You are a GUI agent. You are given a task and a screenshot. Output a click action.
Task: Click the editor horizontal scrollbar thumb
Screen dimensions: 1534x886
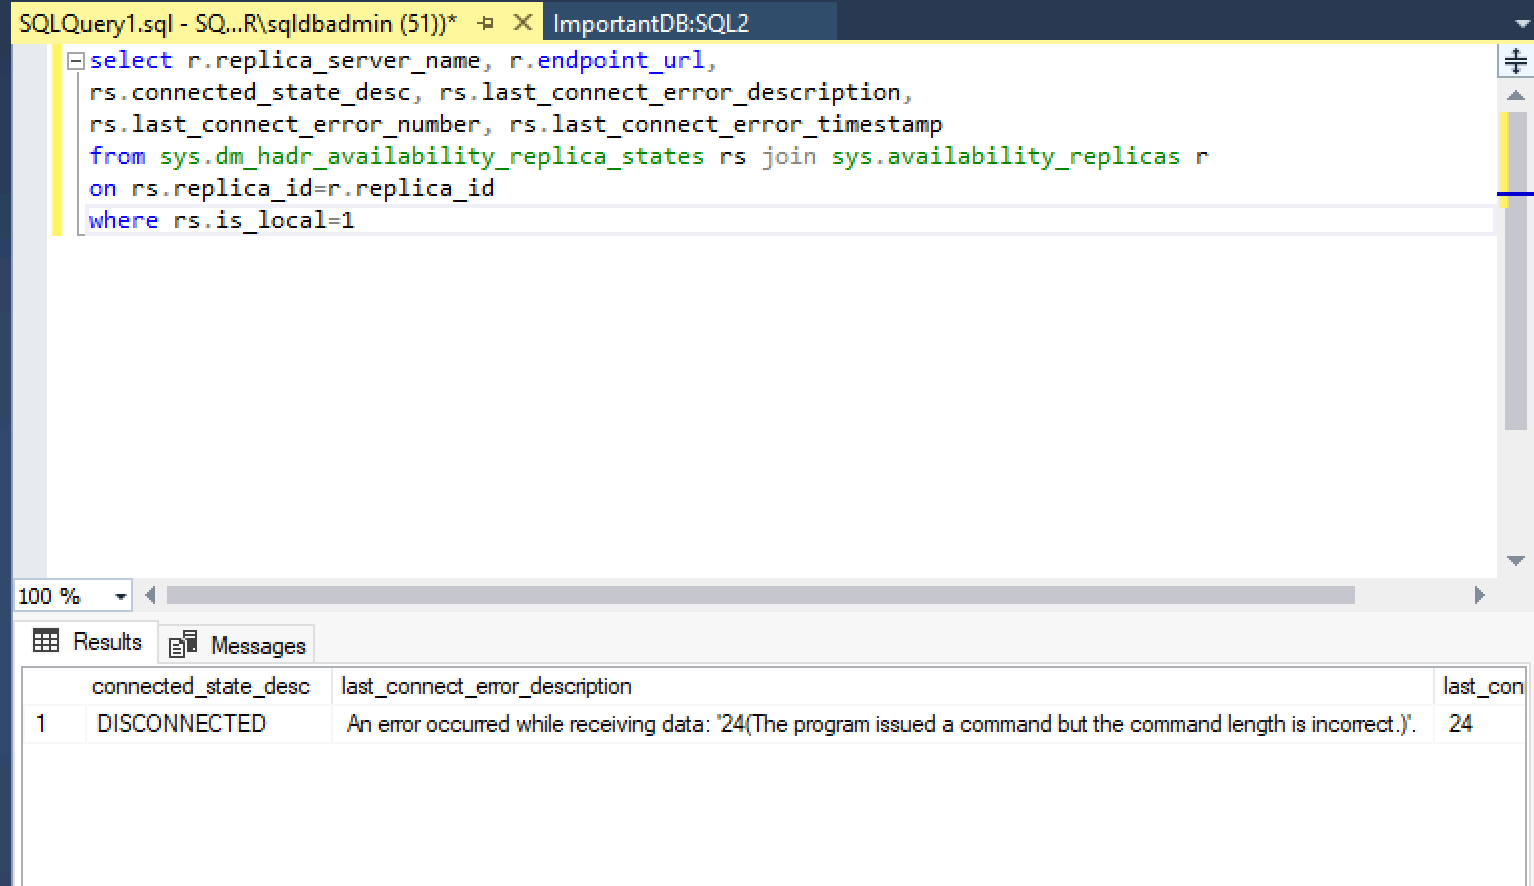pyautogui.click(x=760, y=595)
